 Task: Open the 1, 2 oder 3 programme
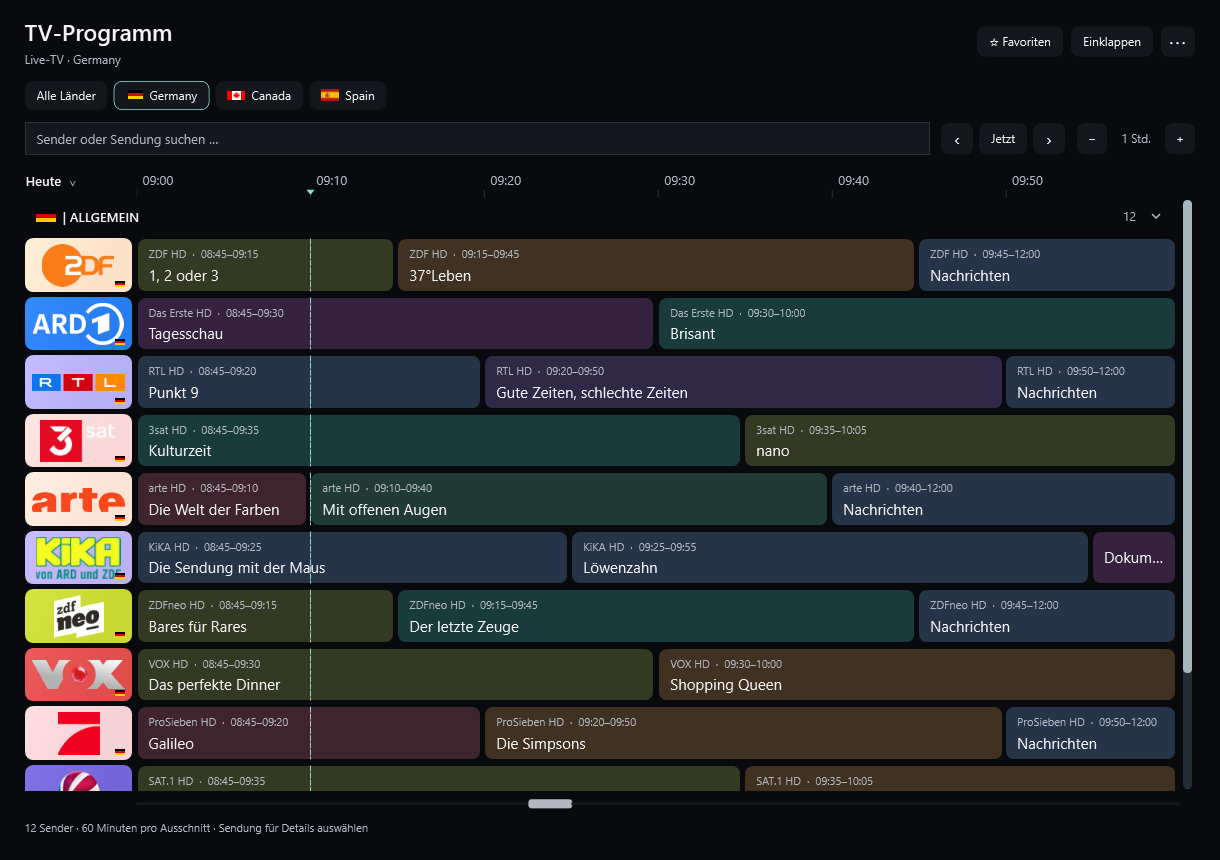(265, 265)
